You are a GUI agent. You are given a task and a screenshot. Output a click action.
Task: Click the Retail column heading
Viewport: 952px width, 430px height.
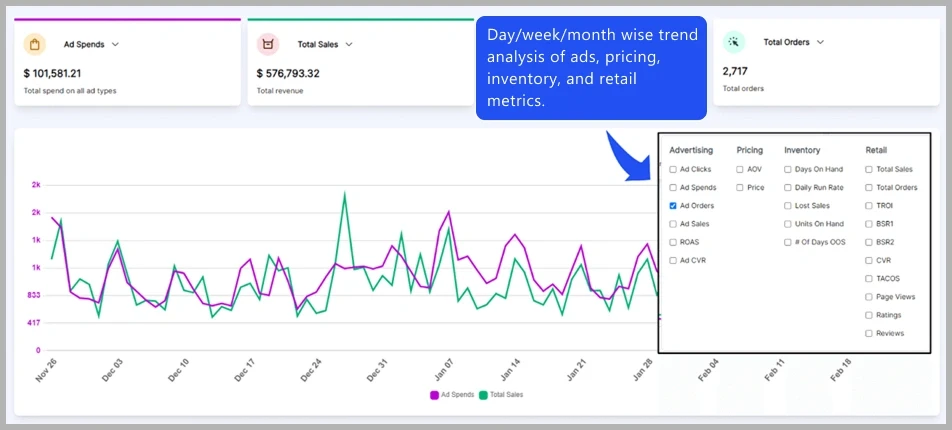[x=876, y=150]
